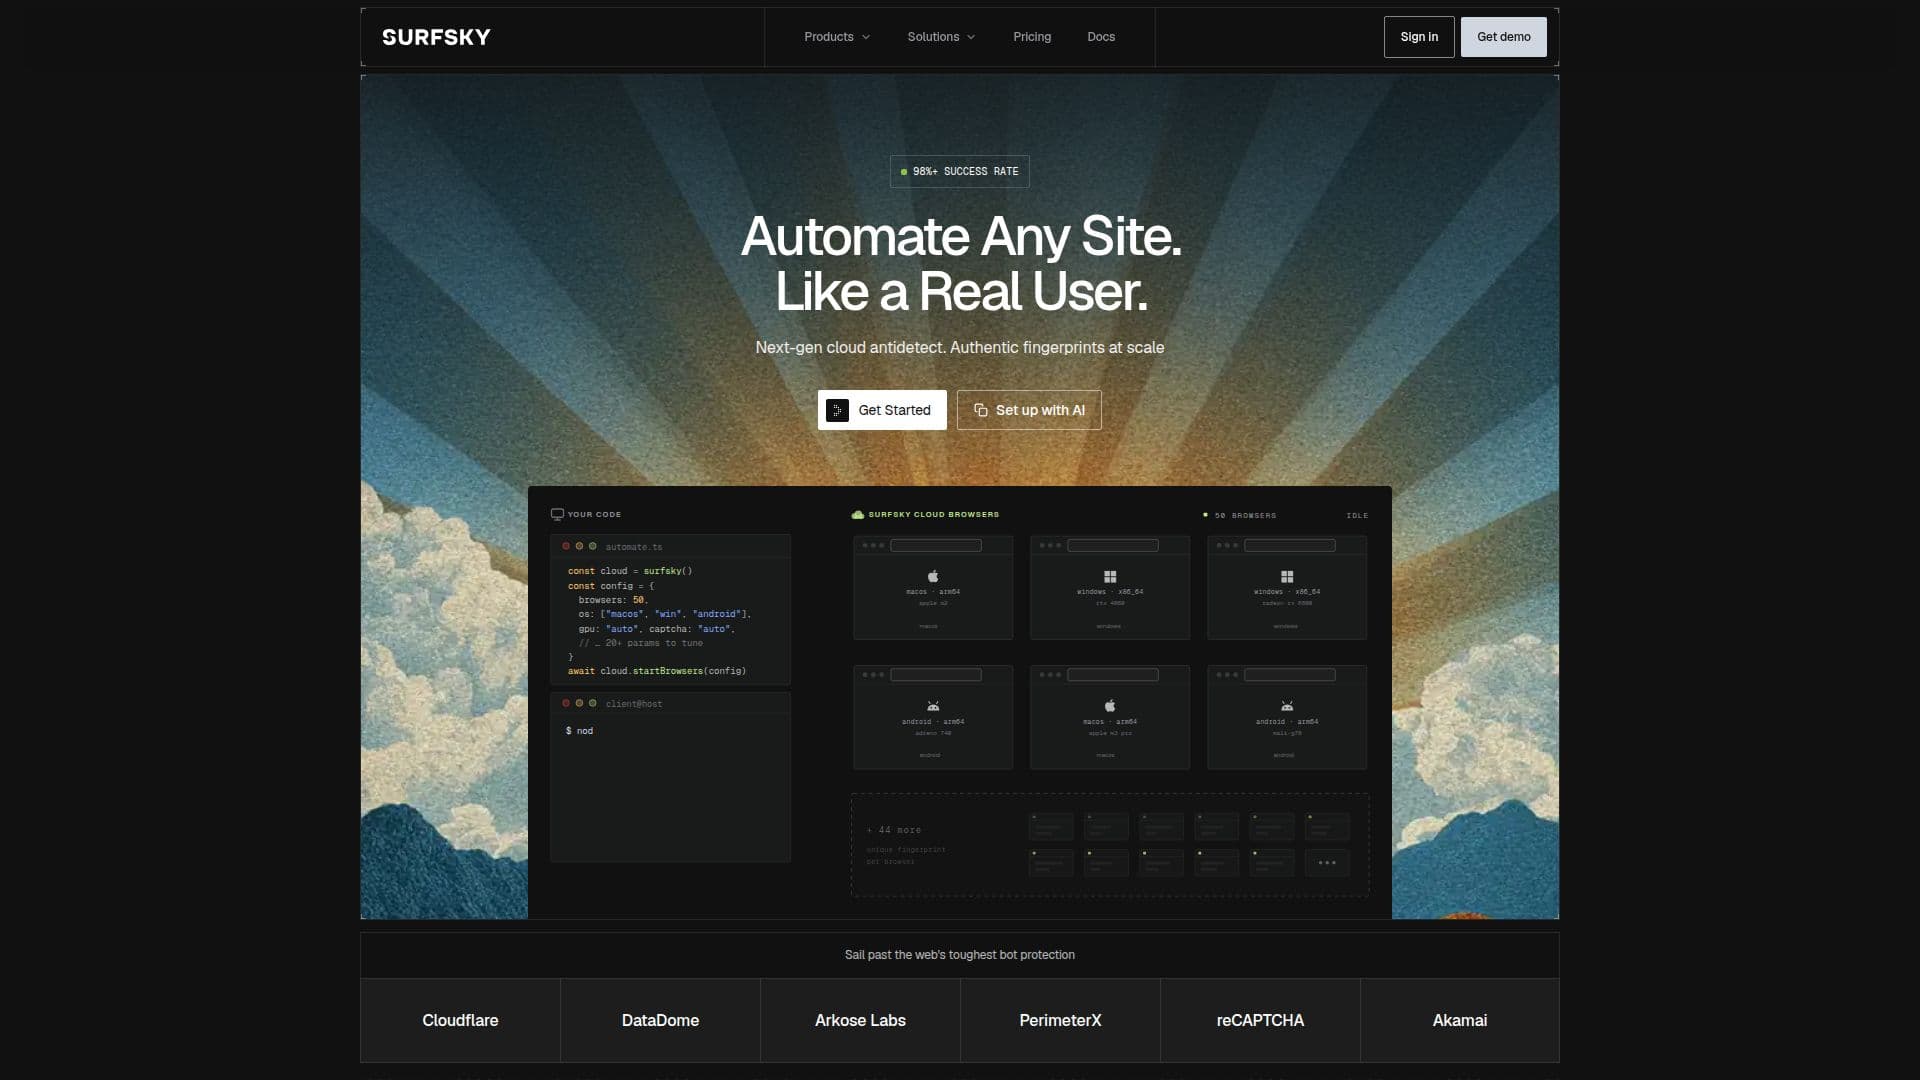
Task: Click the monitor icon beside YOUR CODE
Action: tap(557, 514)
